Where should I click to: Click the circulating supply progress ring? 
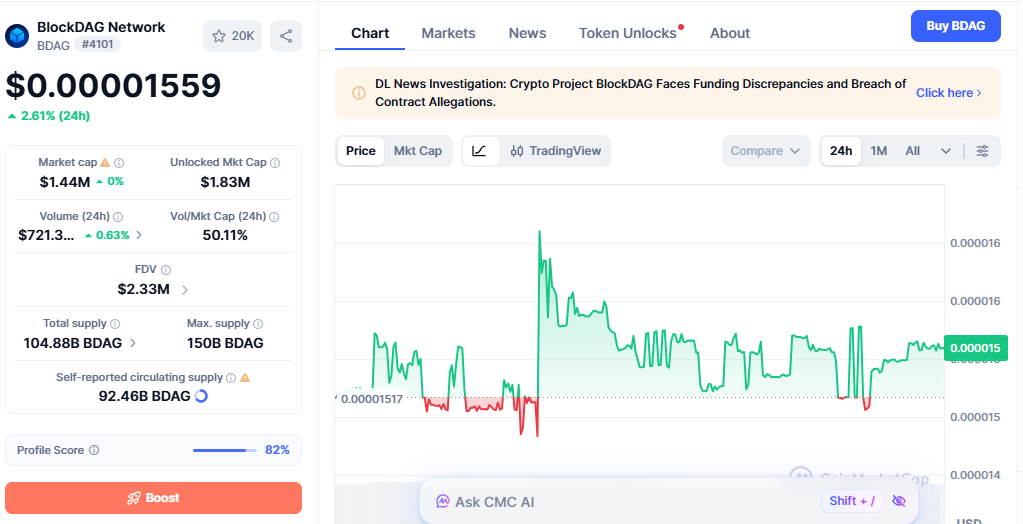[x=201, y=396]
